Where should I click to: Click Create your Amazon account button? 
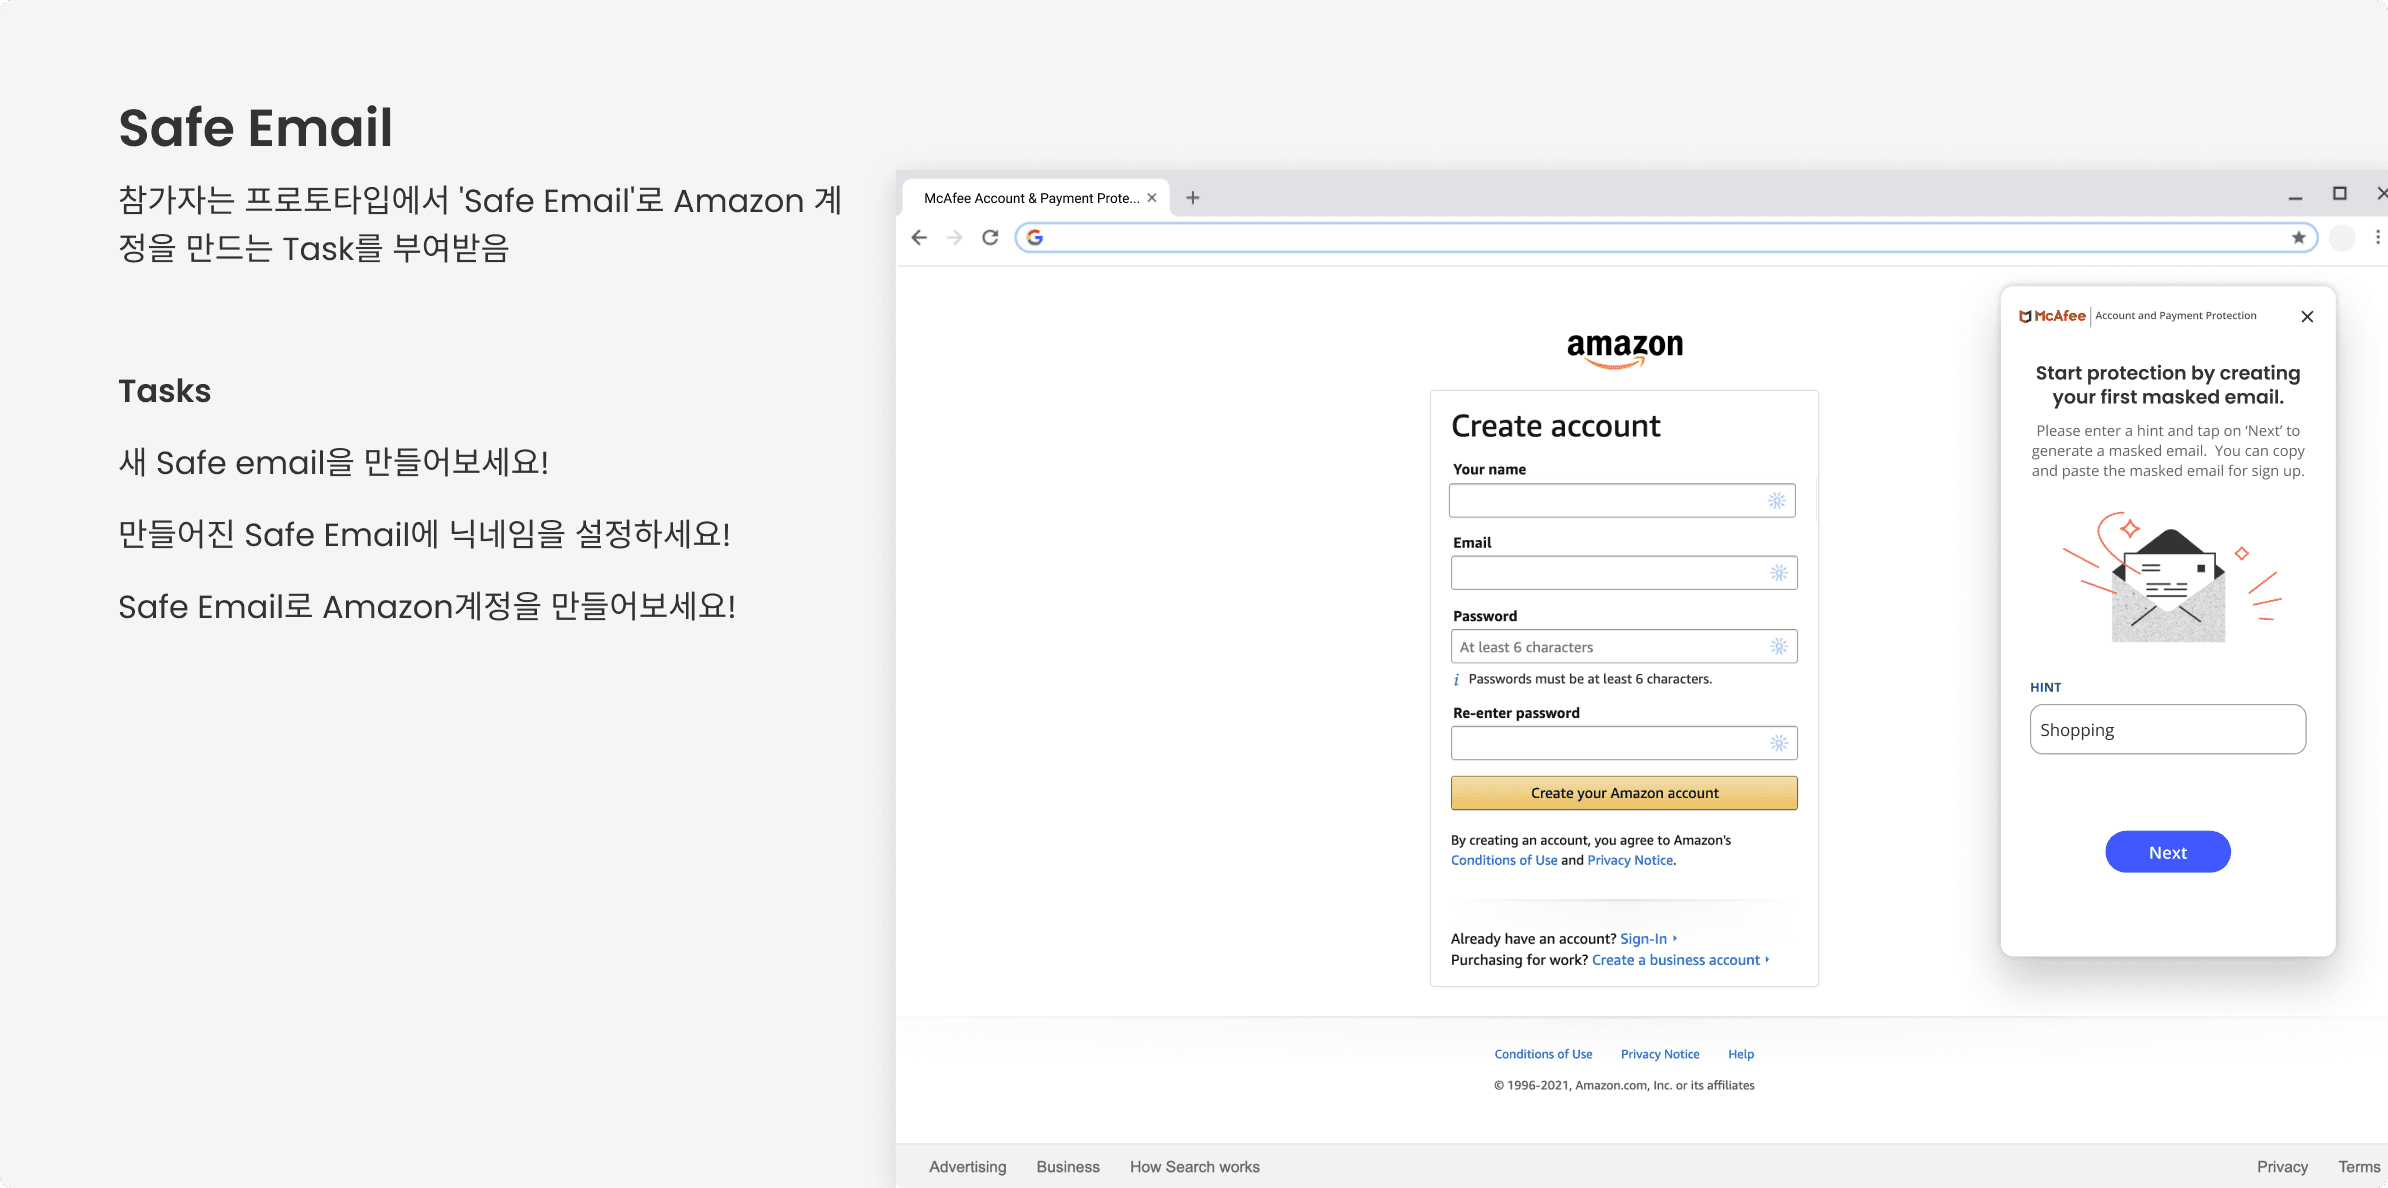pos(1624,793)
